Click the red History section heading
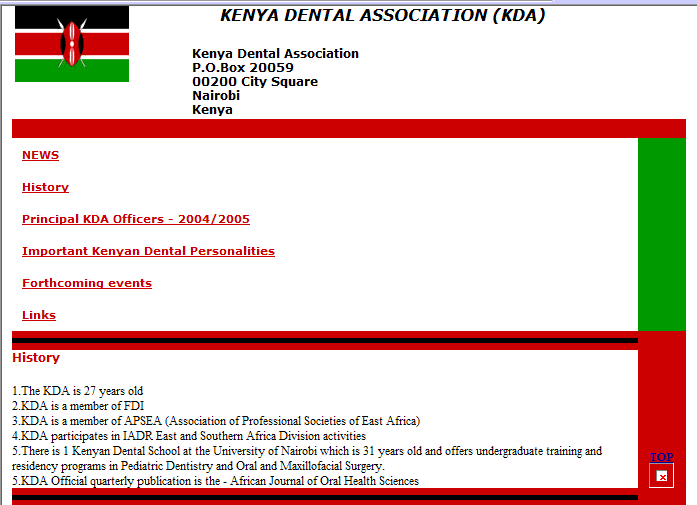Image resolution: width=697 pixels, height=505 pixels. (x=36, y=357)
